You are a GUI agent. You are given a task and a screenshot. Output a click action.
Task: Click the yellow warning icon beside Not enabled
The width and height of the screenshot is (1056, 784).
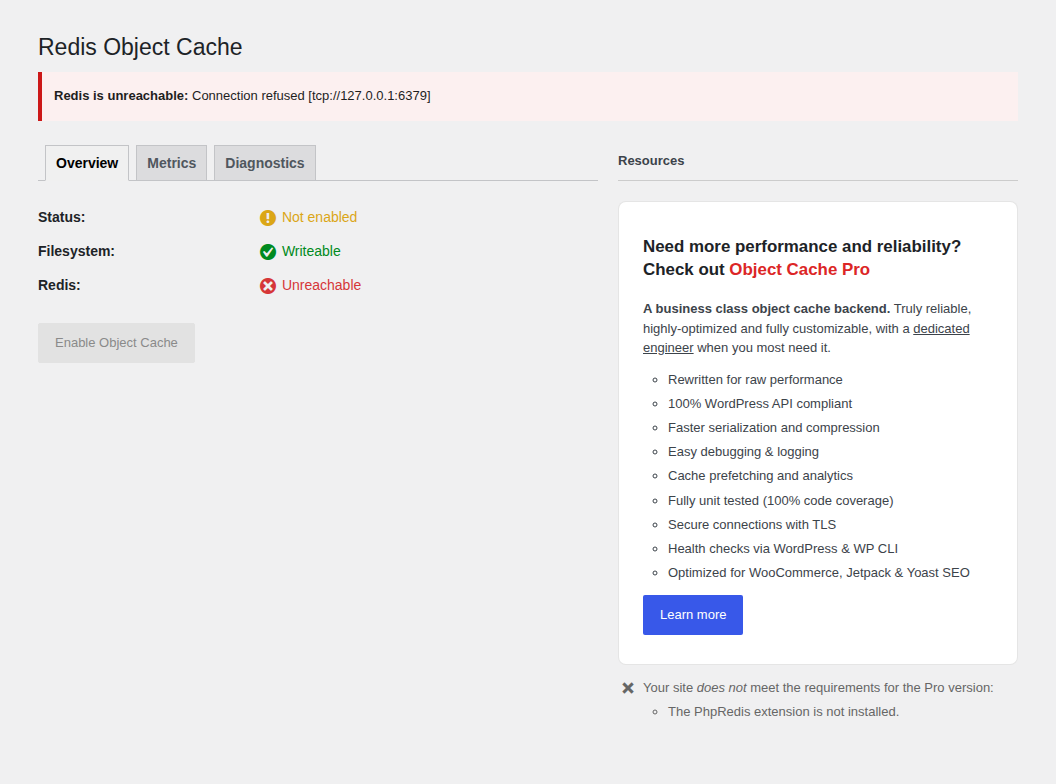coord(267,218)
